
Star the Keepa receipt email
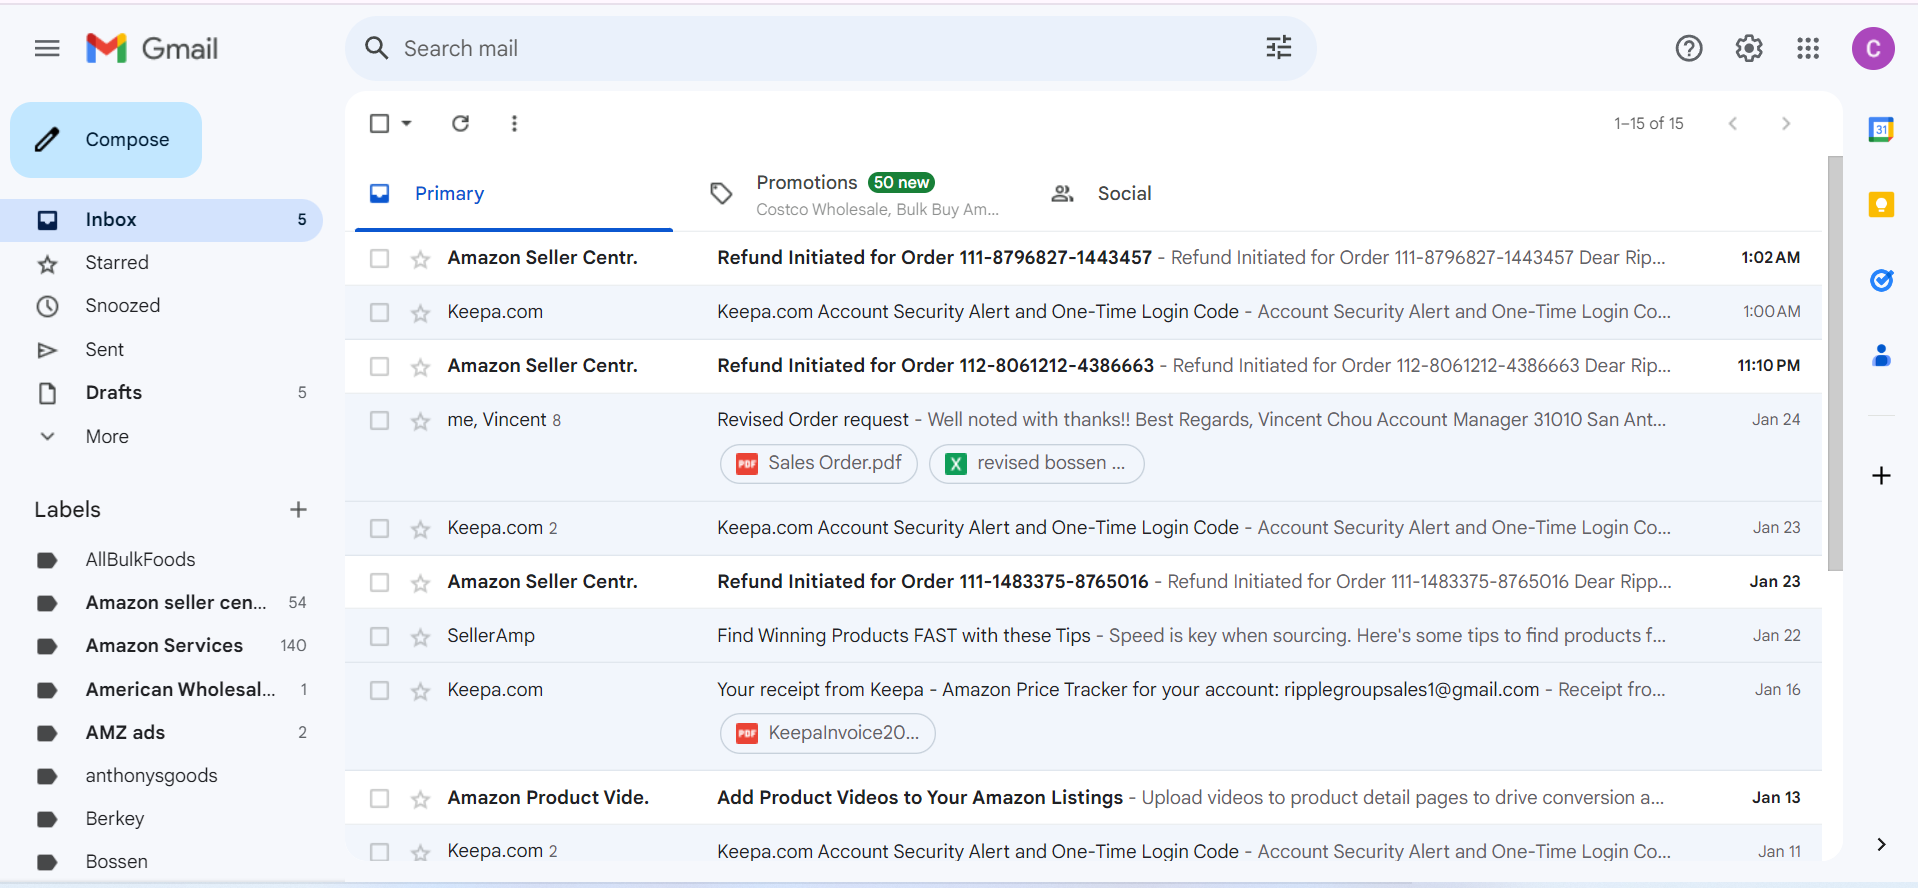(x=420, y=691)
